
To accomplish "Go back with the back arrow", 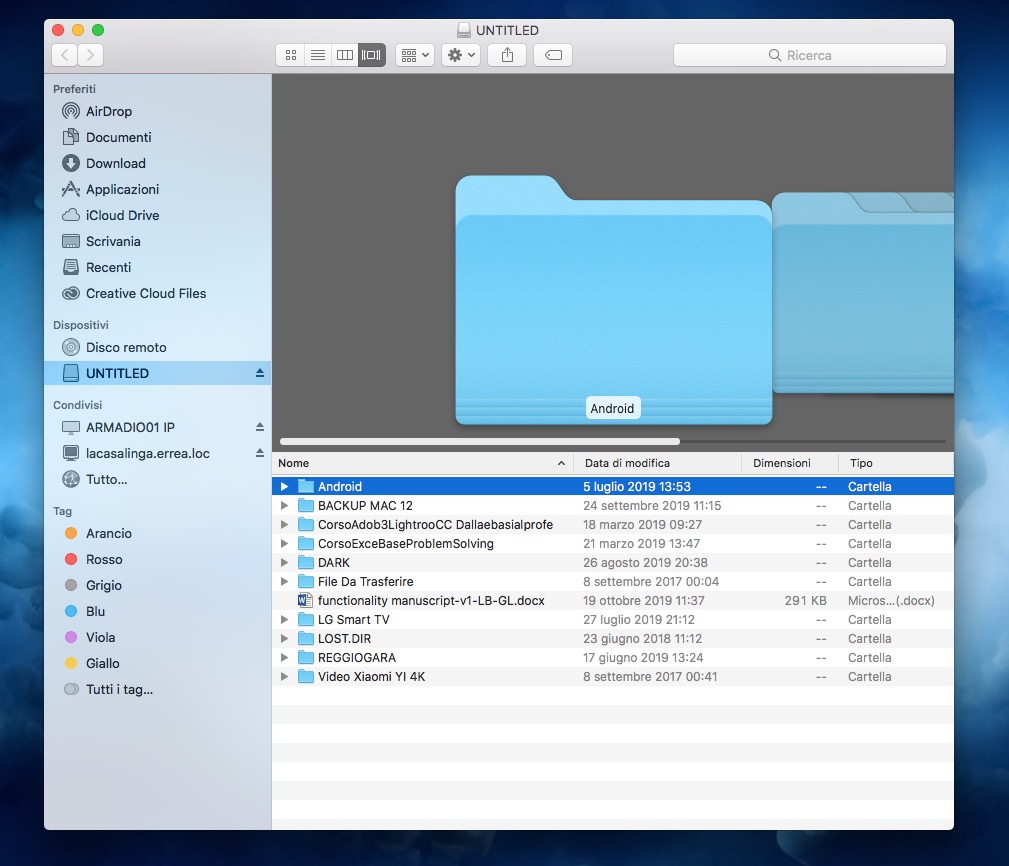I will (x=65, y=55).
